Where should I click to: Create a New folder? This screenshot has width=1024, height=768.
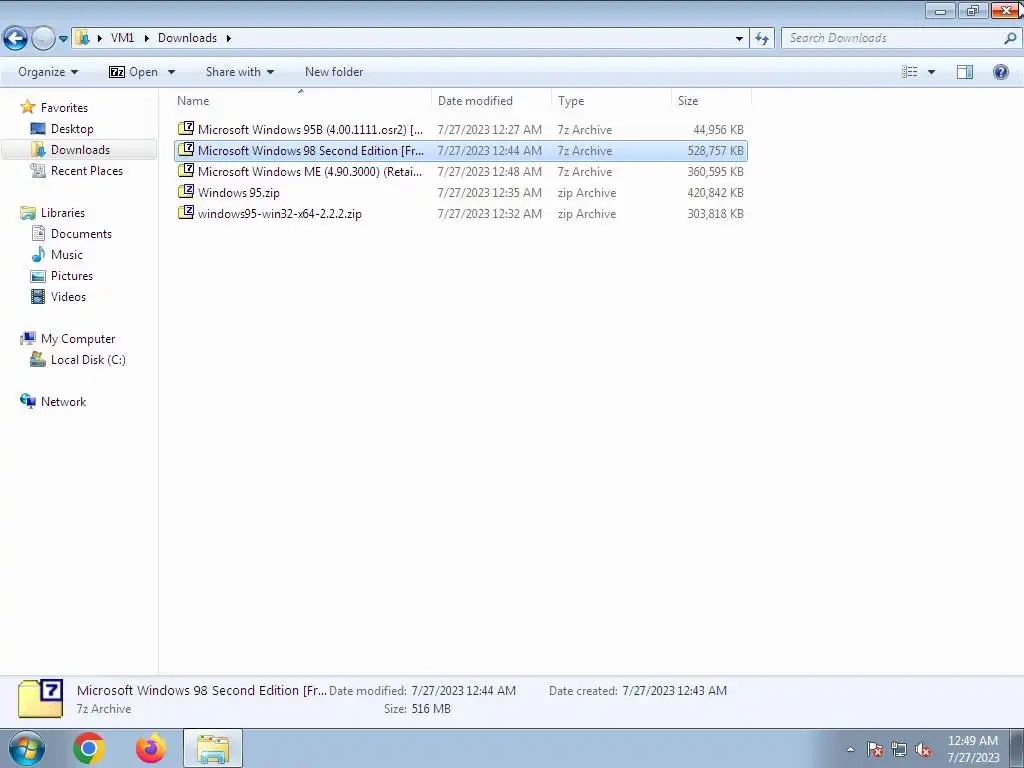point(334,72)
